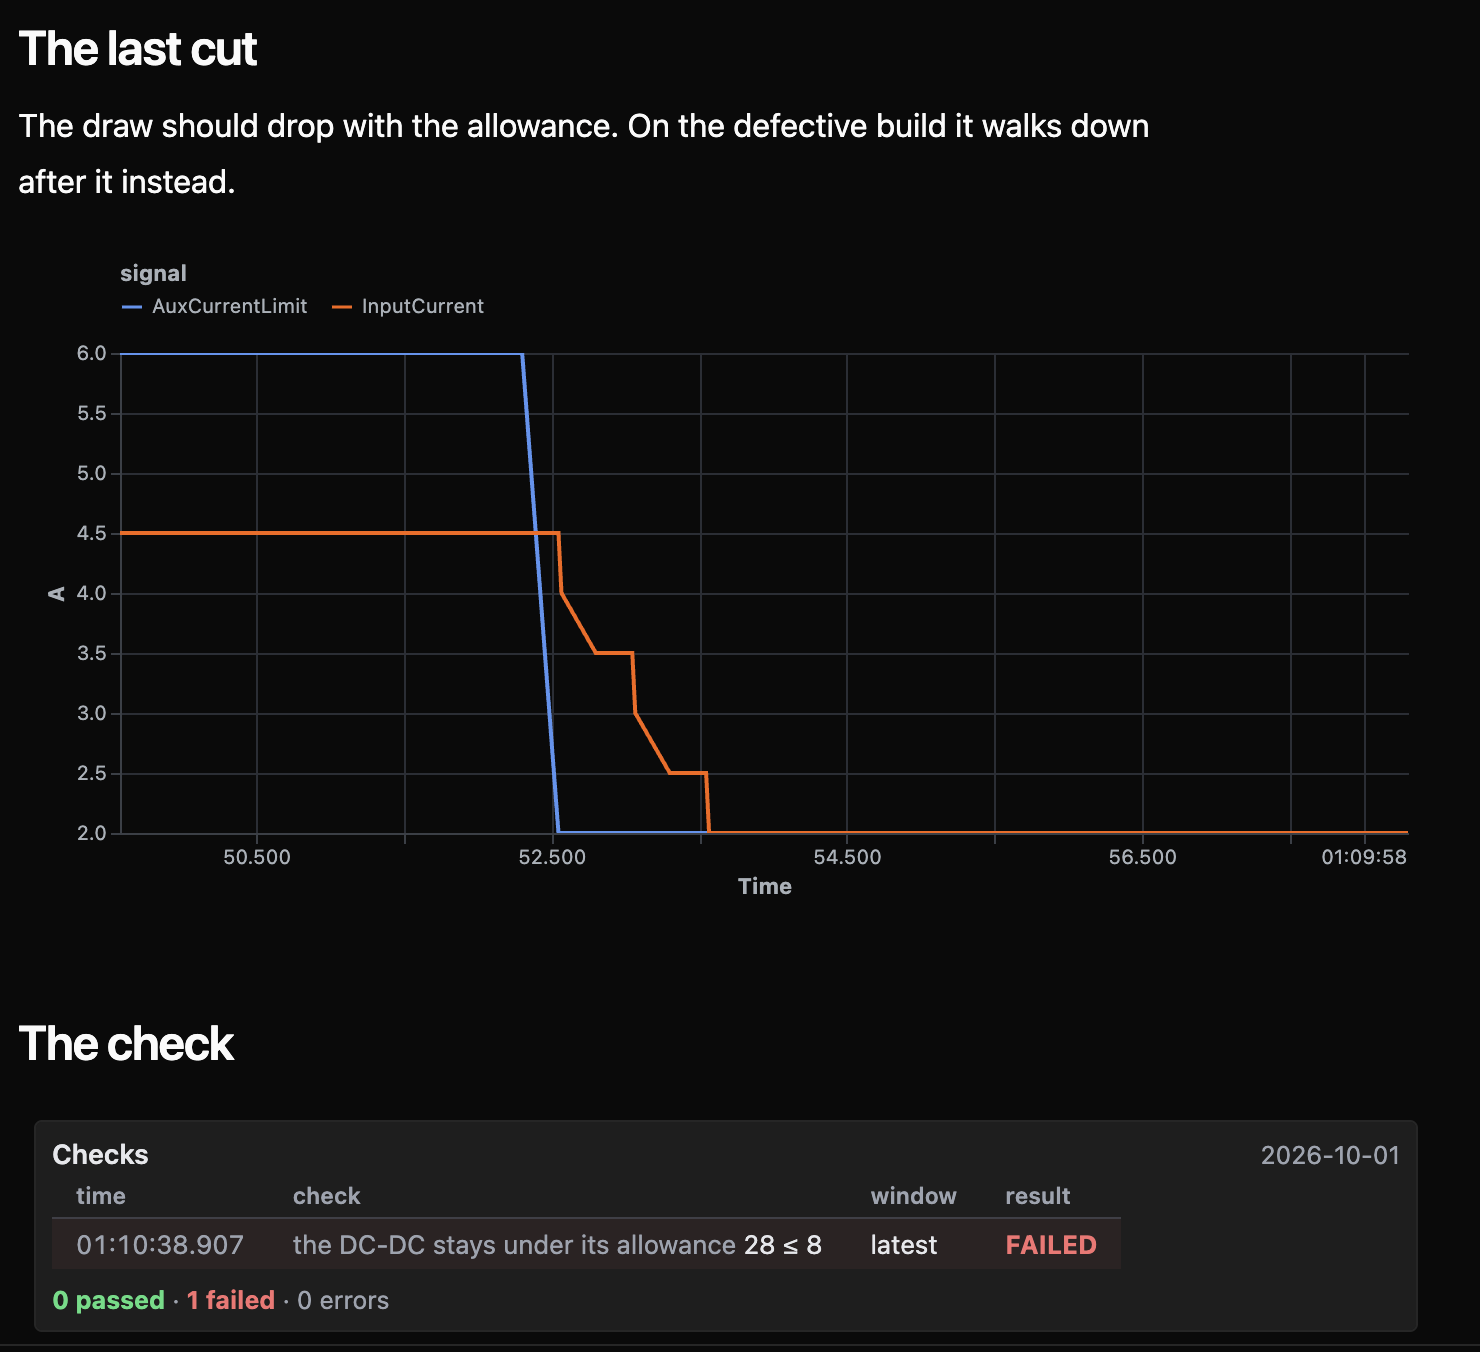Select the 'The last cut' heading
The height and width of the screenshot is (1352, 1480).
pyautogui.click(x=138, y=49)
